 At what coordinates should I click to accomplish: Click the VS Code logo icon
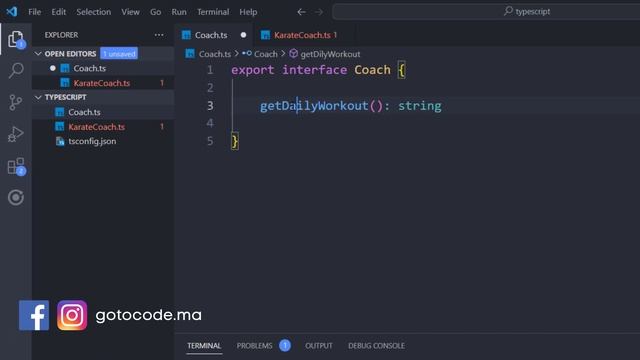point(11,11)
